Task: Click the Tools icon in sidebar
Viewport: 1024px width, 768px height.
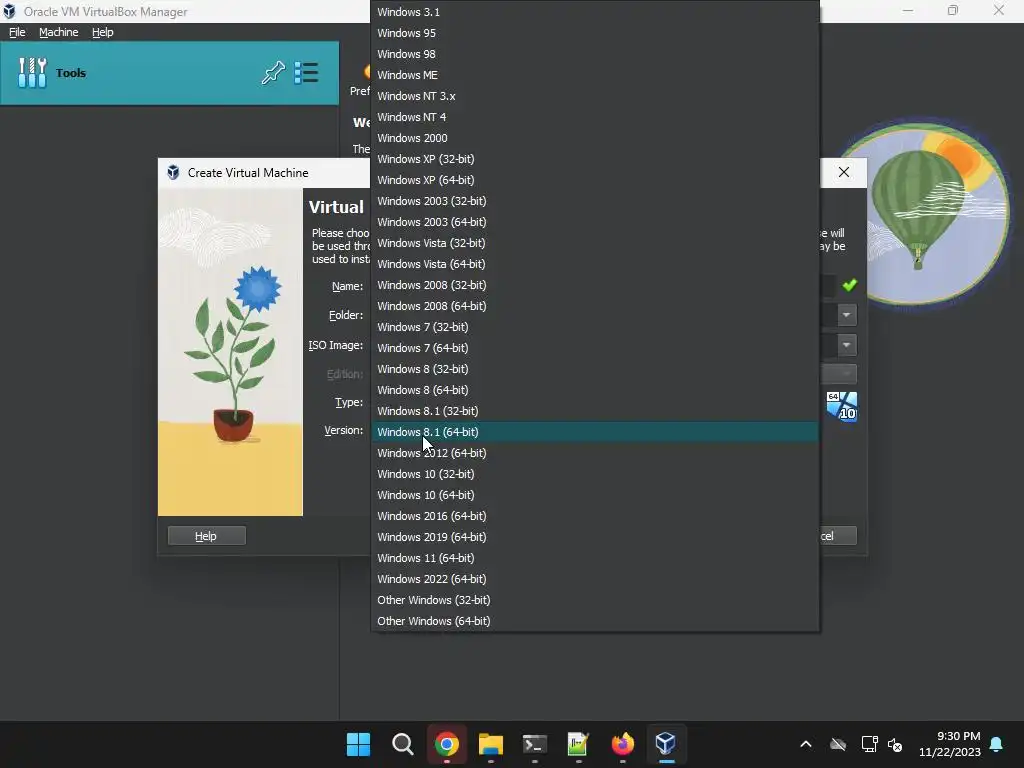Action: pyautogui.click(x=32, y=72)
